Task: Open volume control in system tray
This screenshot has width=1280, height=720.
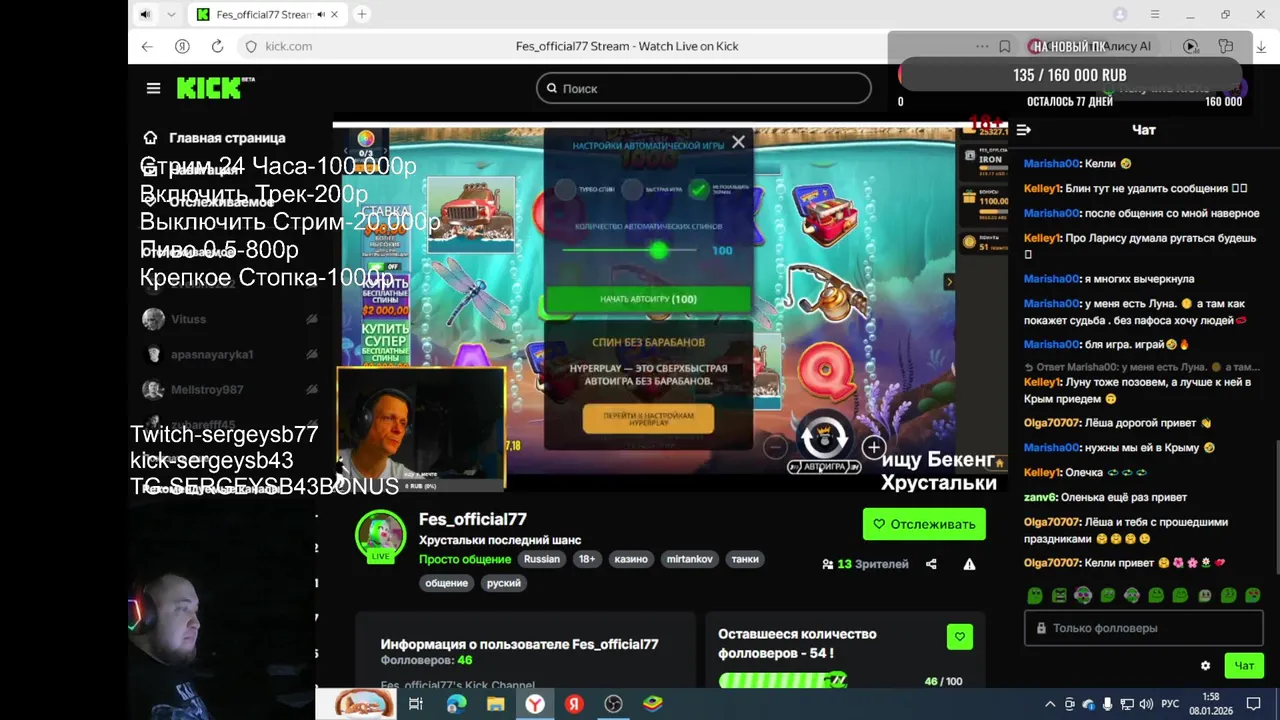Action: pyautogui.click(x=1146, y=704)
